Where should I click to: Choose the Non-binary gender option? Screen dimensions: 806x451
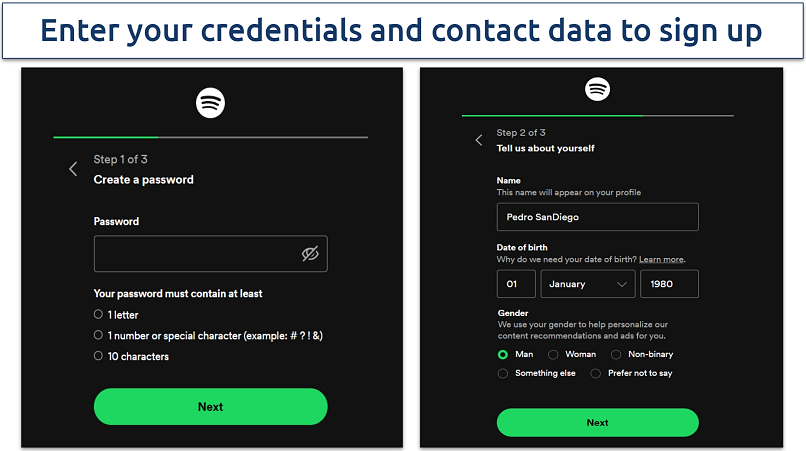617,354
